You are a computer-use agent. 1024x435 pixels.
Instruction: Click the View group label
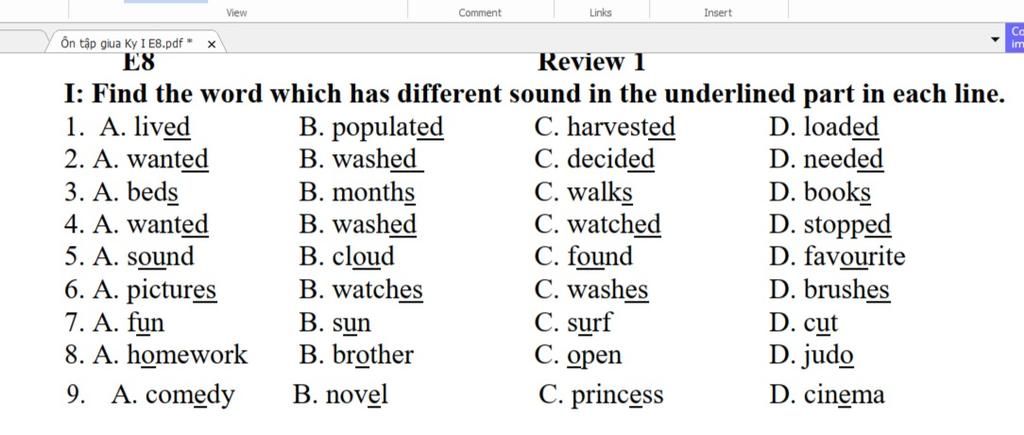(237, 13)
